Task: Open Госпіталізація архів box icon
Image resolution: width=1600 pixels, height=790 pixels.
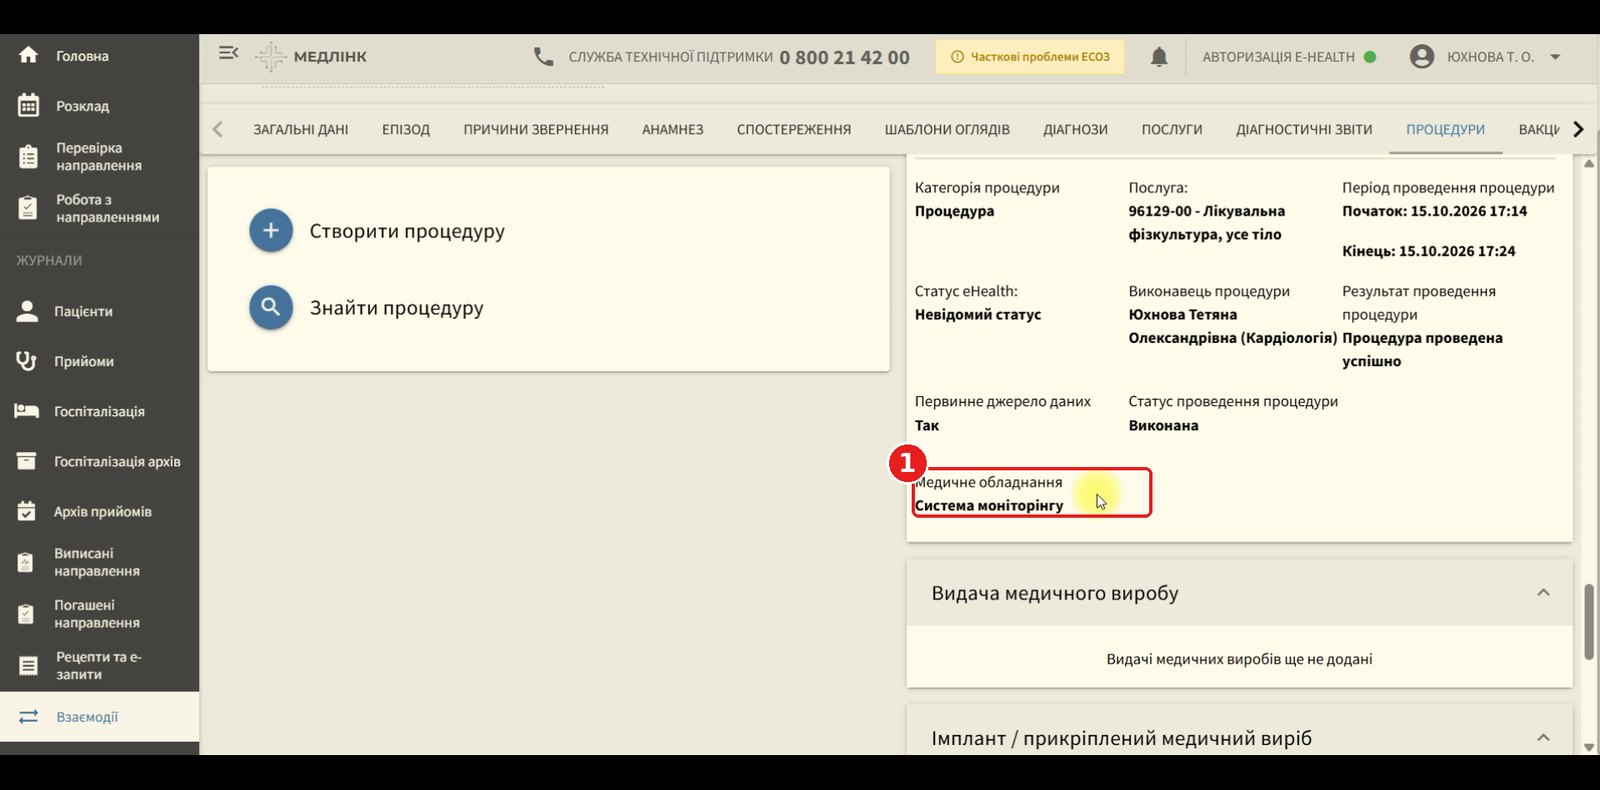Action: point(27,461)
